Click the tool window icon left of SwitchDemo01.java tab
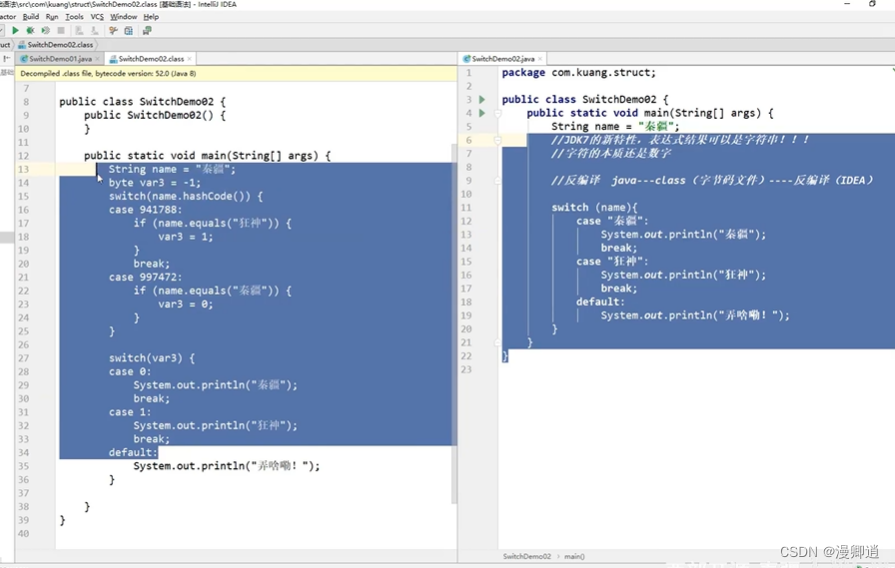Screen dimensions: 895x568 (6, 59)
